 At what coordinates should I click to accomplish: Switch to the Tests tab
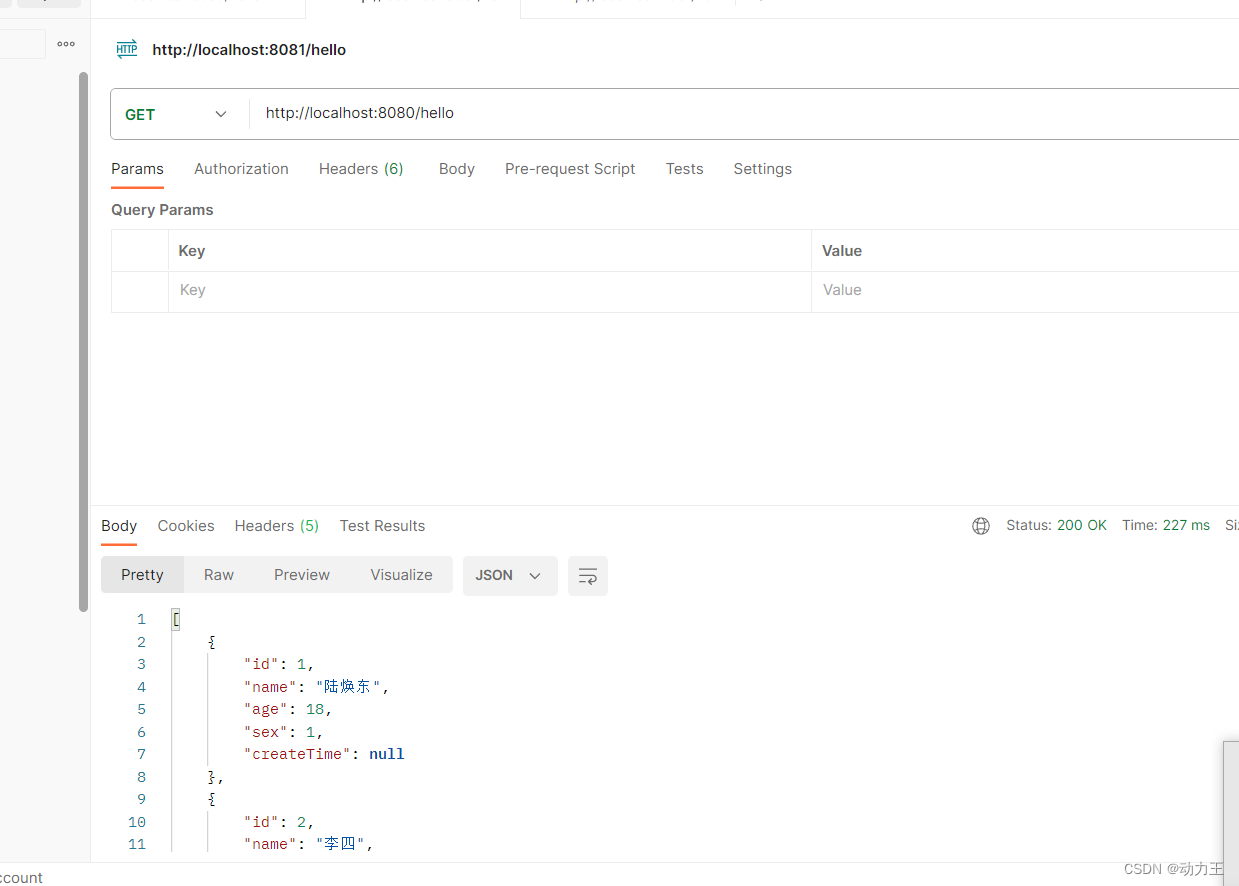pyautogui.click(x=684, y=169)
